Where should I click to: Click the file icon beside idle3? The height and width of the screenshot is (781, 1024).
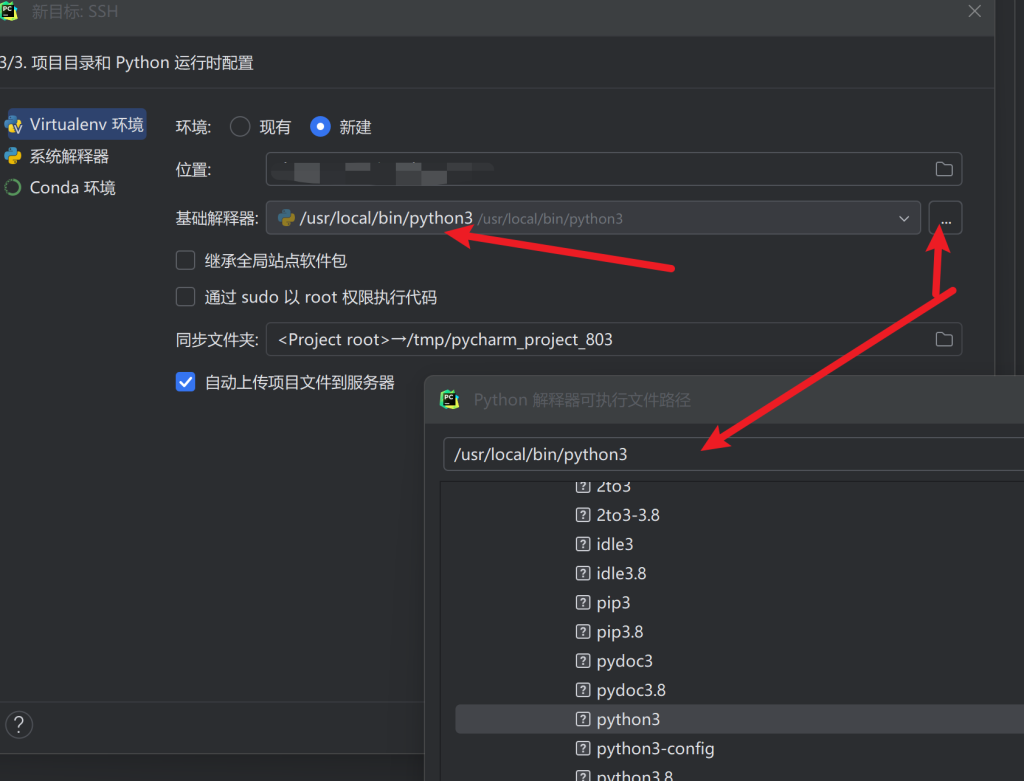[583, 545]
